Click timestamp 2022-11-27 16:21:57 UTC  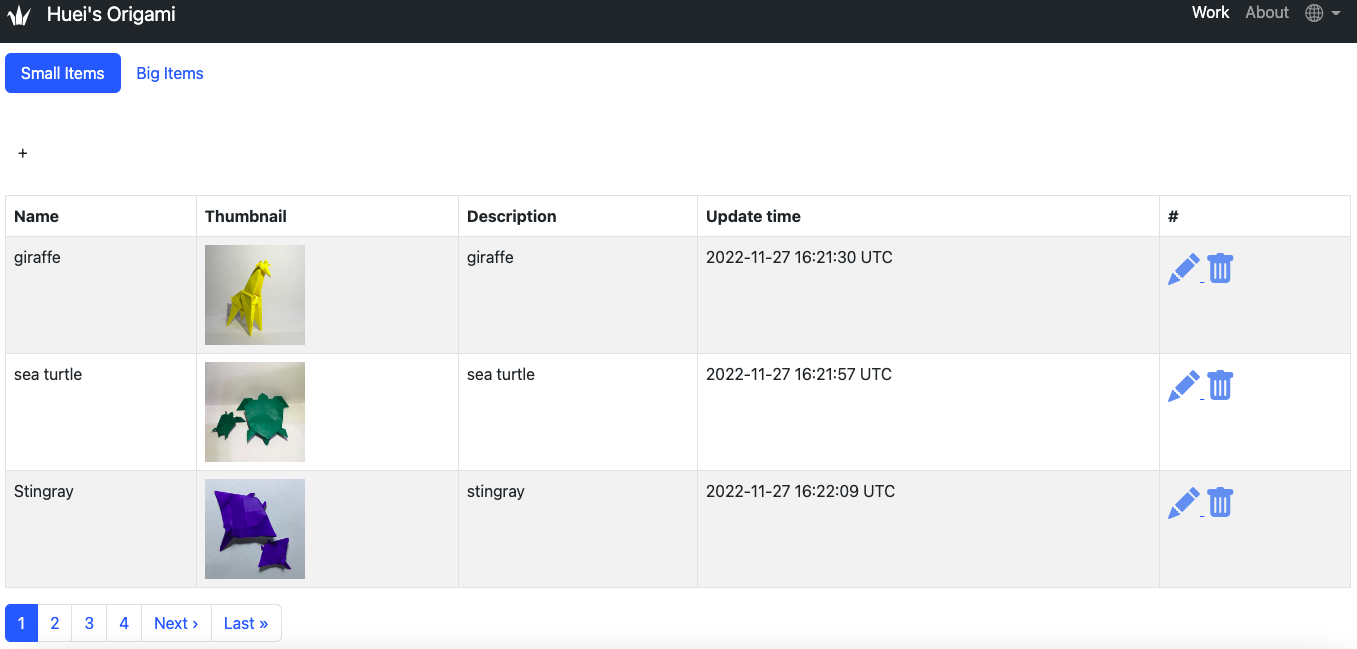point(799,374)
